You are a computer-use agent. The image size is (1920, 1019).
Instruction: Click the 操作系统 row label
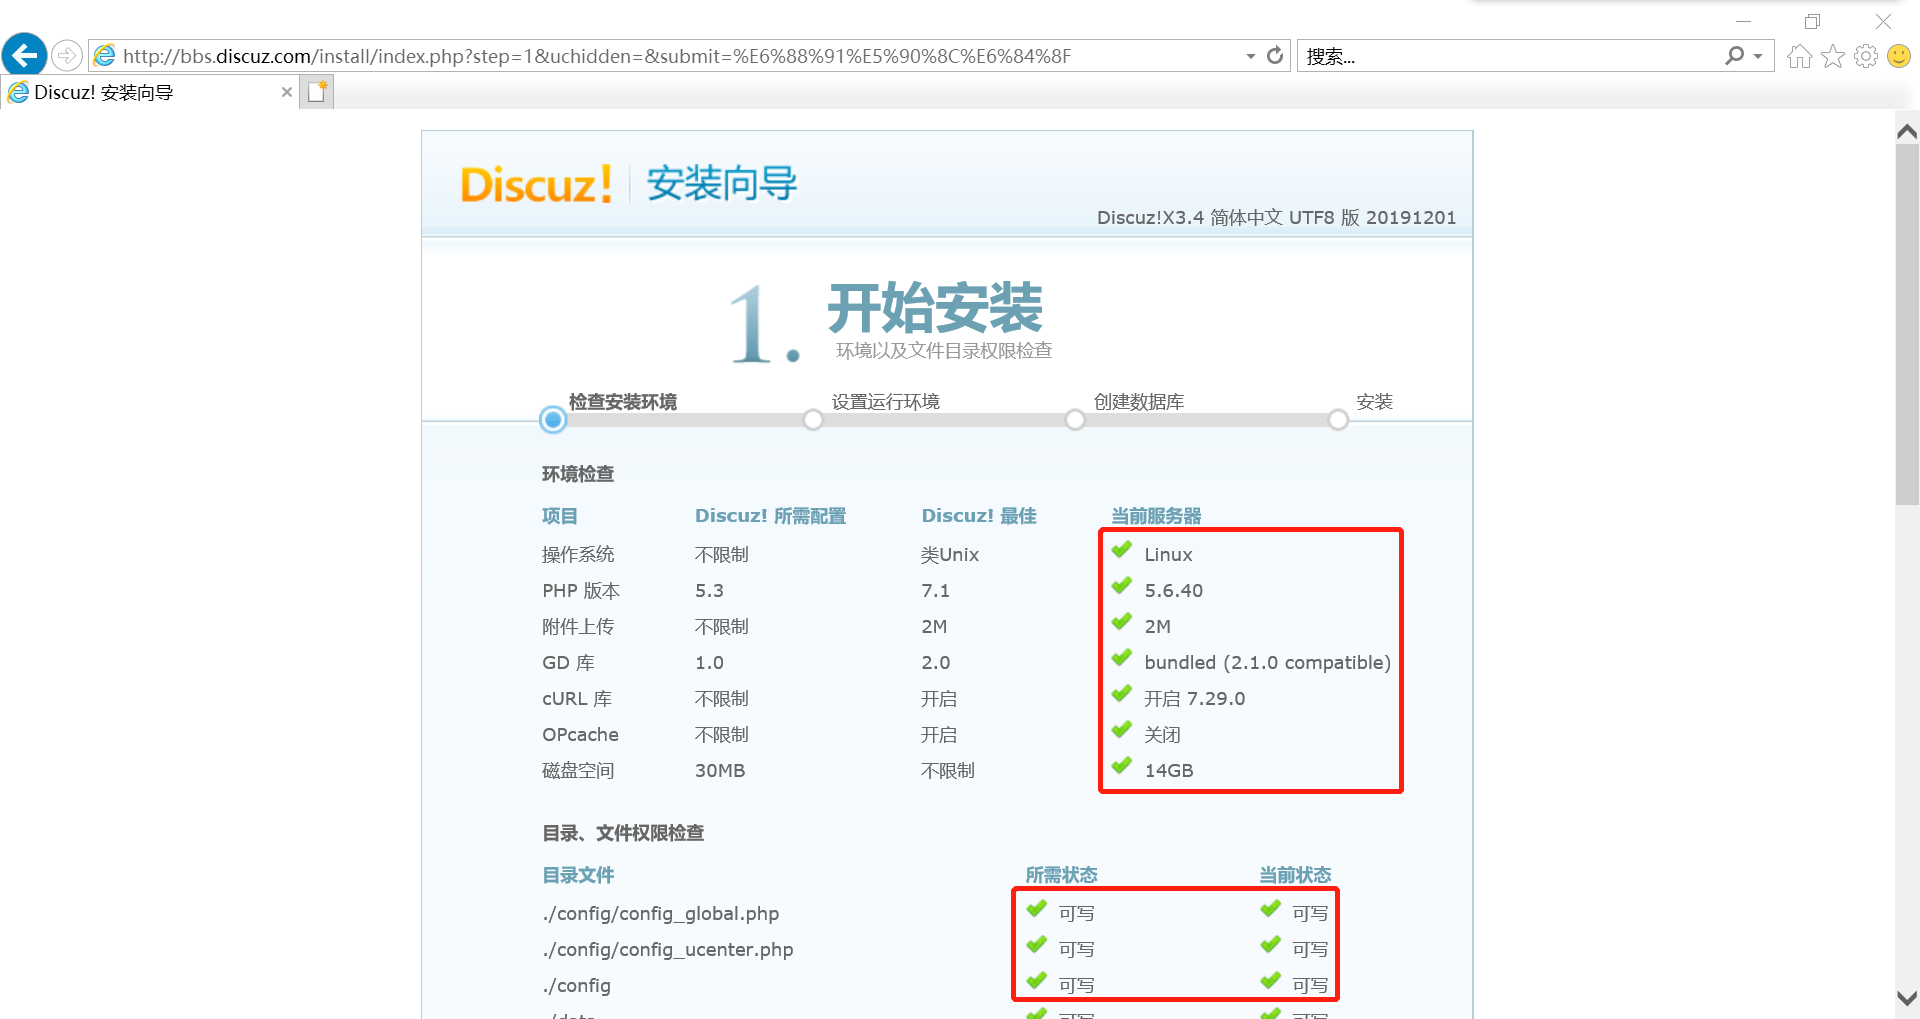[578, 555]
